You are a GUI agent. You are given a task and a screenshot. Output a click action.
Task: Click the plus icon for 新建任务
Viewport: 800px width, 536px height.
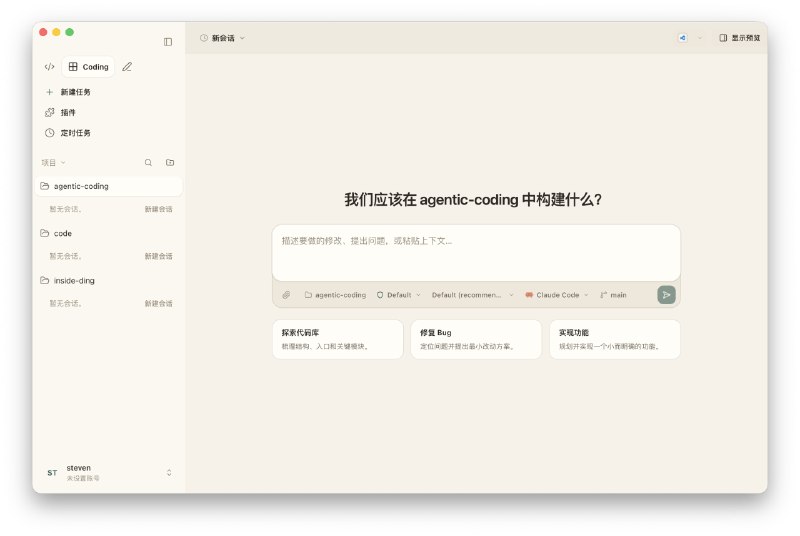tap(49, 92)
